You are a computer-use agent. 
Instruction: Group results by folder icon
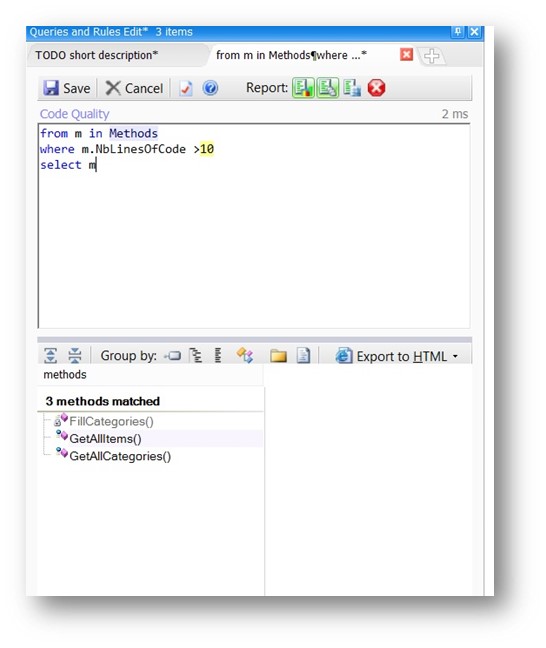(x=278, y=355)
